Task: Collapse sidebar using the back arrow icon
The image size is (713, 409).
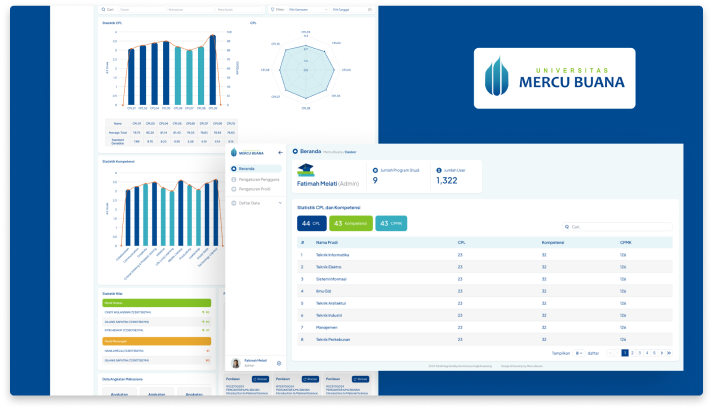Action: (x=279, y=153)
